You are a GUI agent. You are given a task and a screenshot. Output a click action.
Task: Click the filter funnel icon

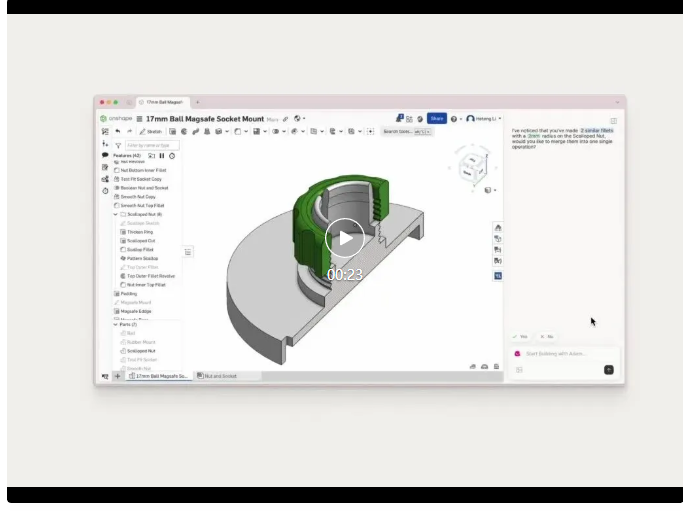[x=118, y=146]
